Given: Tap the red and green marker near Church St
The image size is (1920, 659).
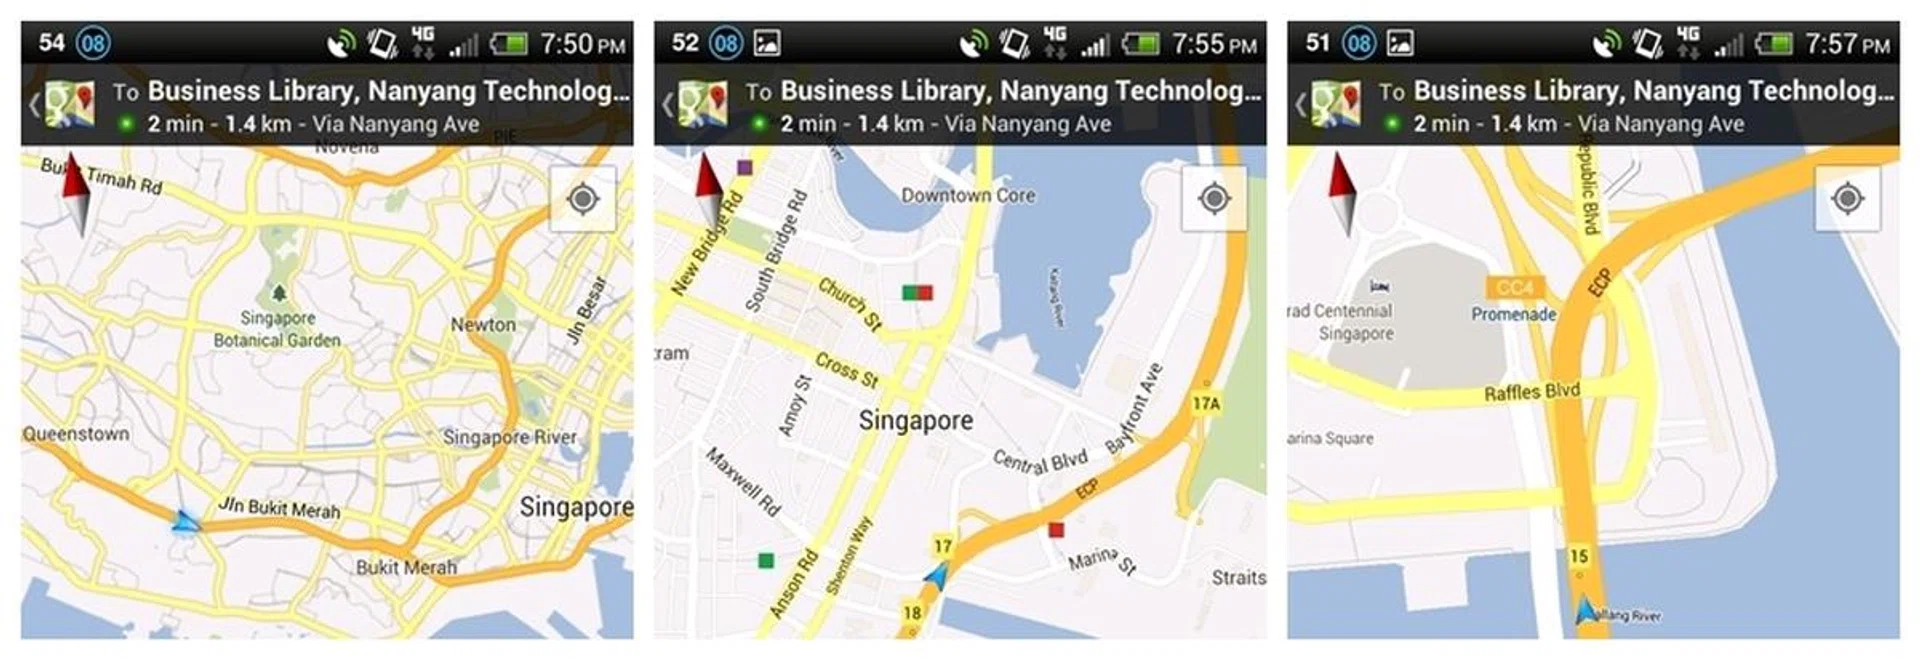Looking at the screenshot, I should (x=917, y=292).
